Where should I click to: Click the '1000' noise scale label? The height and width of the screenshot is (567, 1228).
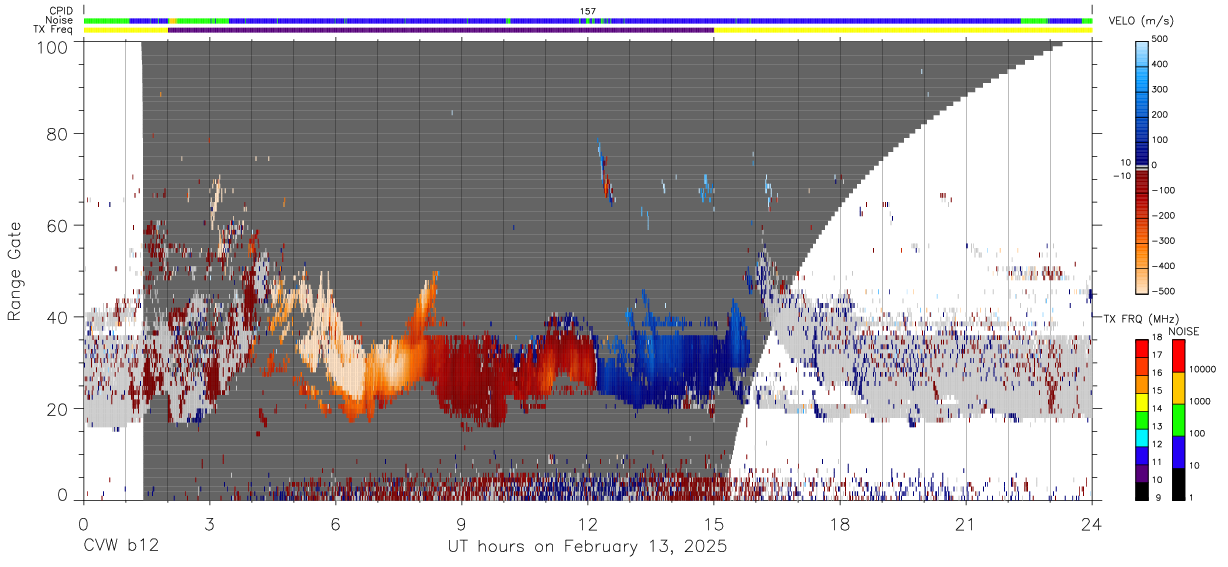(x=1199, y=401)
